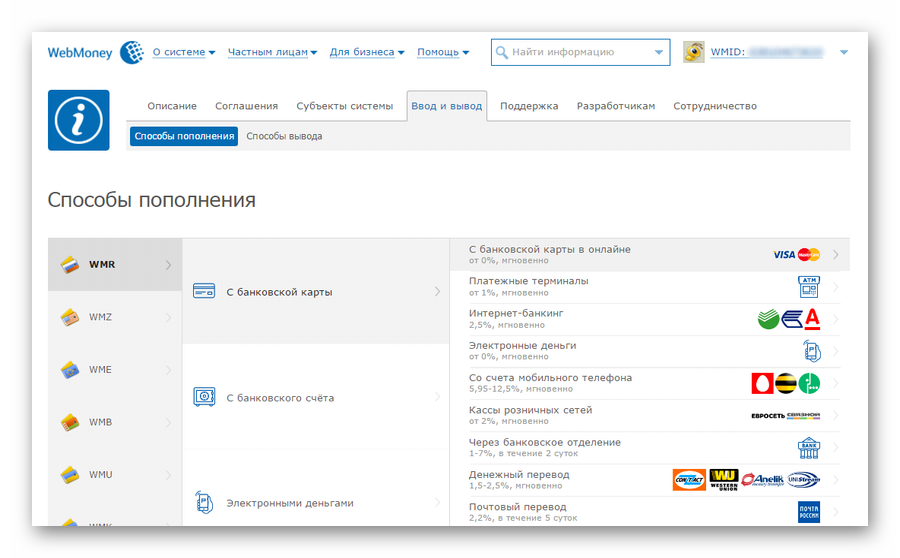Viewport: 900px width, 558px height.
Task: Select the WMZ wallet icon
Action: 70,317
